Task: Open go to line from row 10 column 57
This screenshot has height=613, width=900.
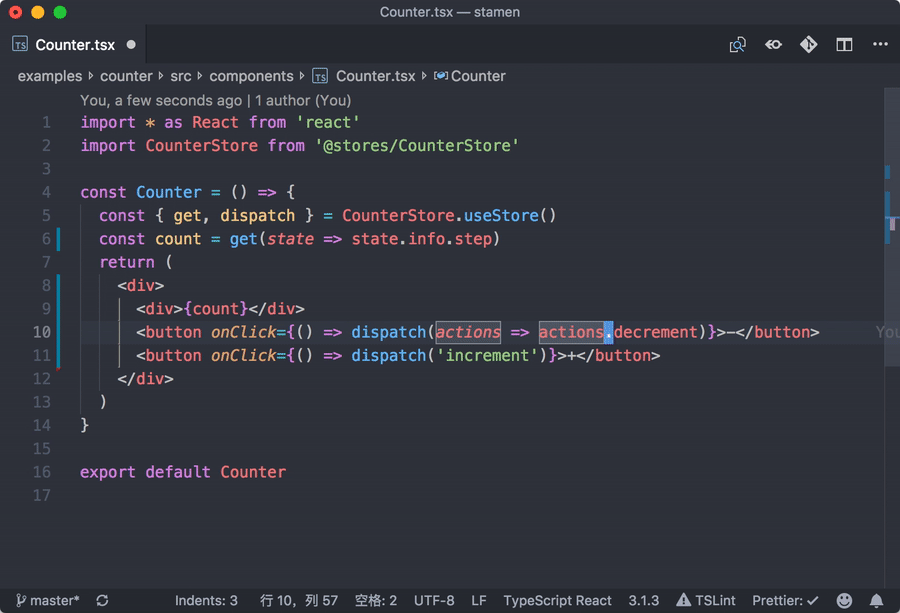Action: coord(298,600)
